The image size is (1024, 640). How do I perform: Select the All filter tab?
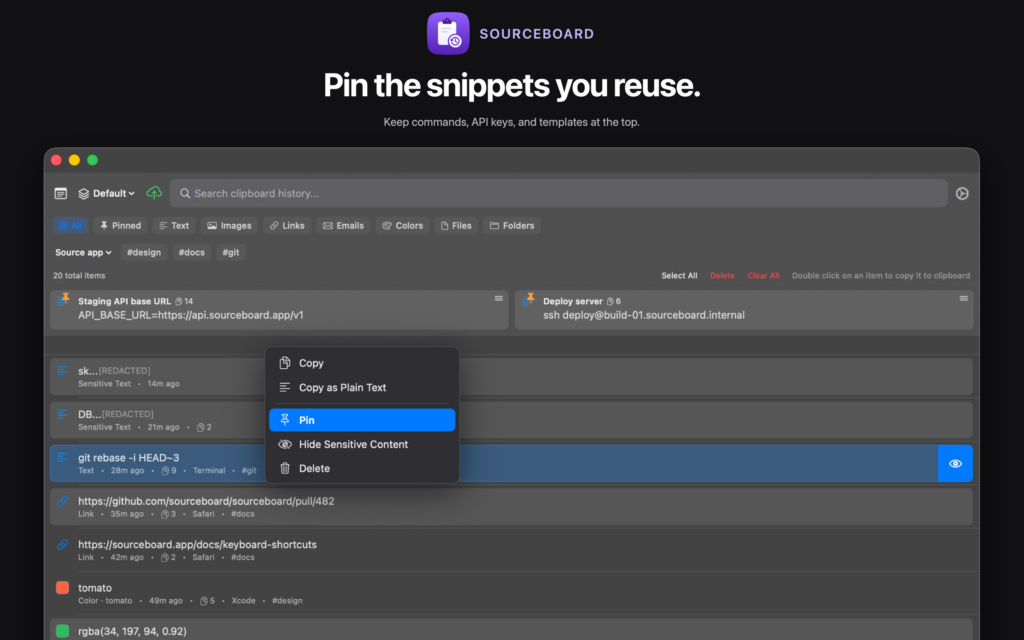[x=71, y=225]
